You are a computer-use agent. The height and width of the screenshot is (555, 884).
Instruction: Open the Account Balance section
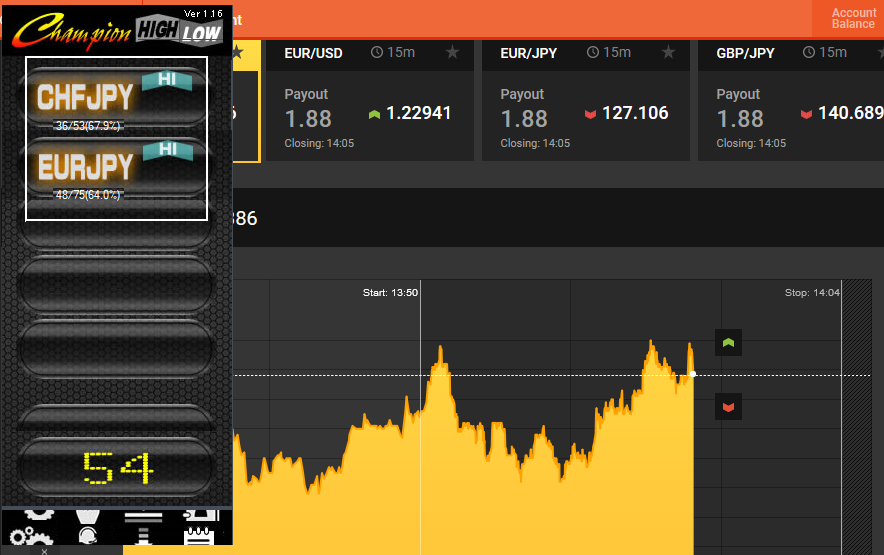click(852, 19)
